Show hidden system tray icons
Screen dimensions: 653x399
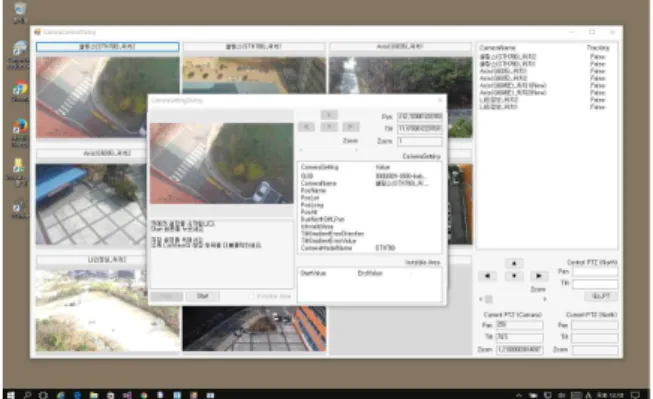pyautogui.click(x=519, y=395)
